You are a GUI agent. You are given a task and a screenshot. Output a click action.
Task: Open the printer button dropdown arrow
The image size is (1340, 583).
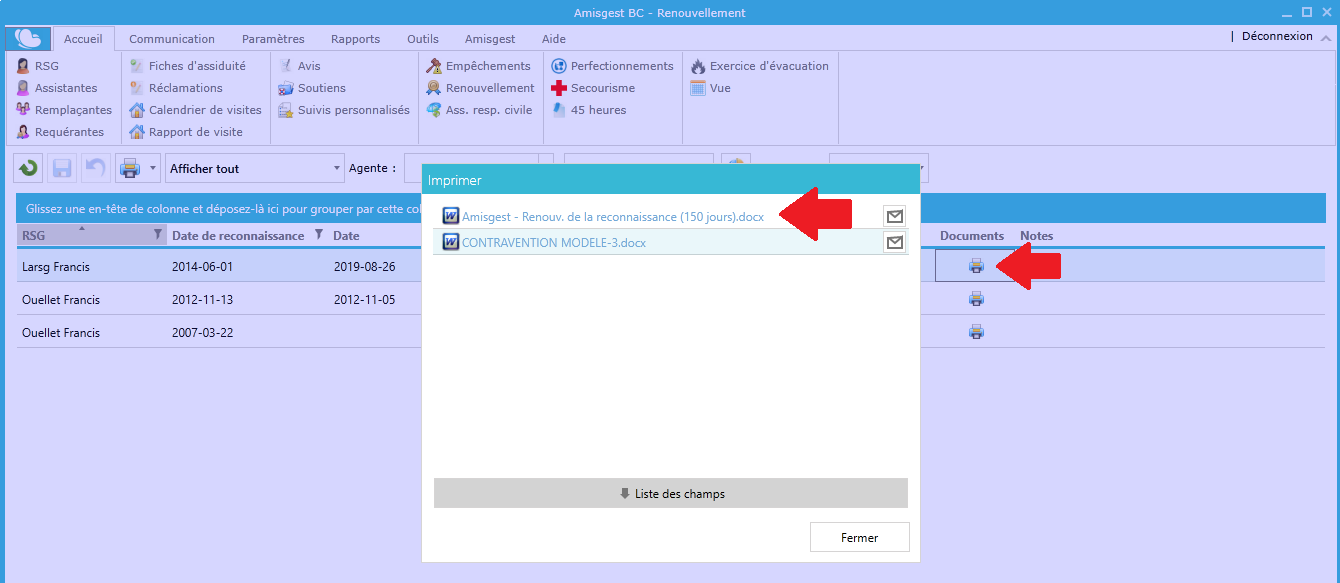153,168
